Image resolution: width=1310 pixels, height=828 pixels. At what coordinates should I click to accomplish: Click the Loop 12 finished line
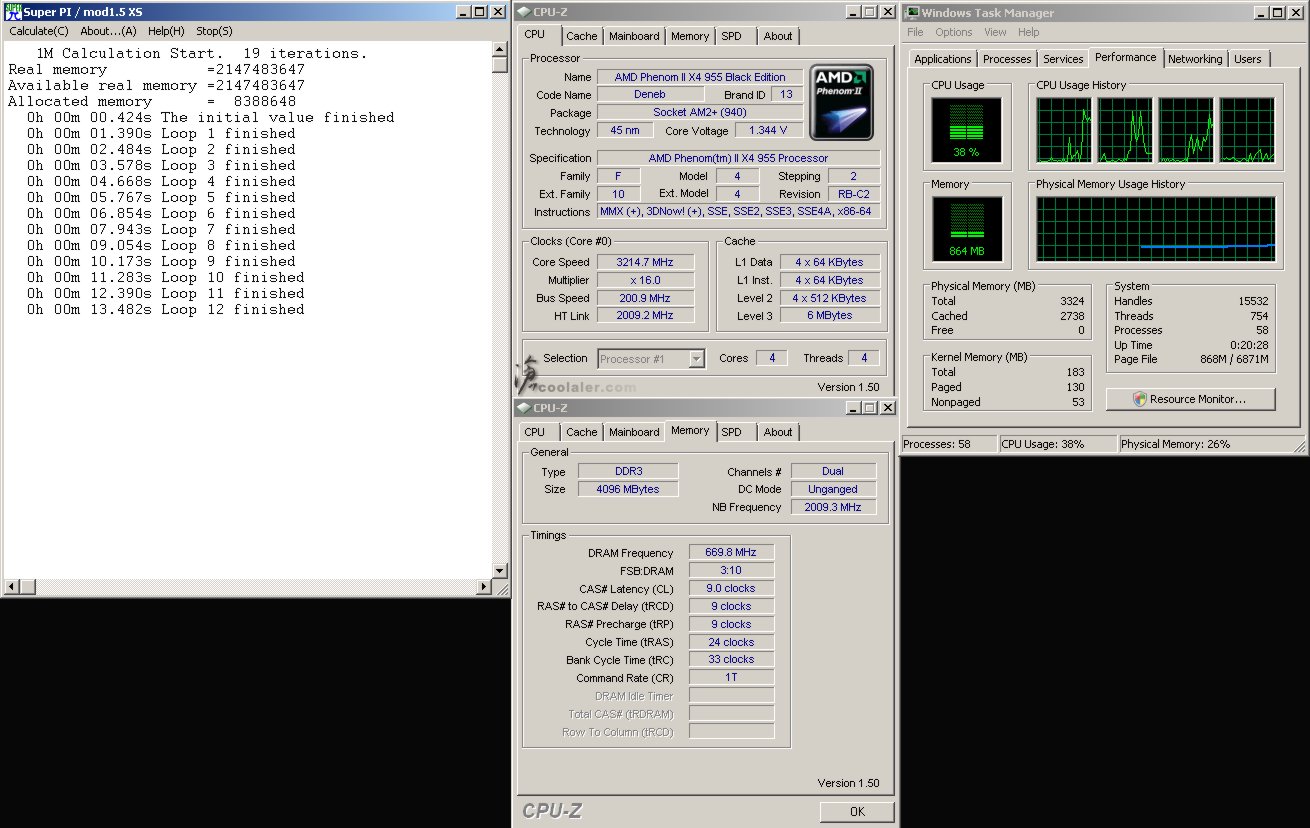[166, 310]
